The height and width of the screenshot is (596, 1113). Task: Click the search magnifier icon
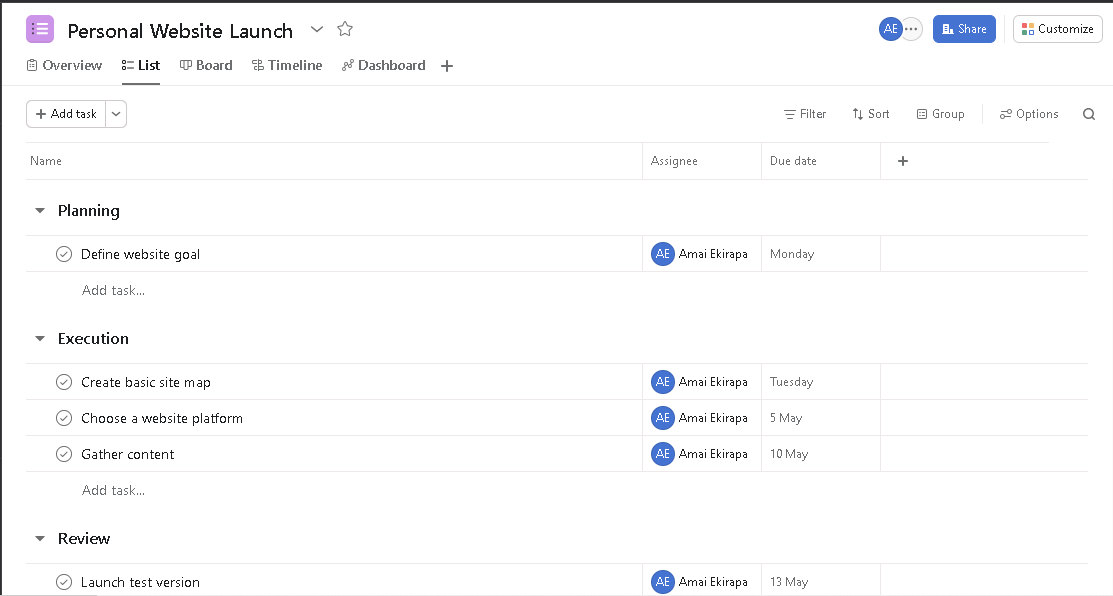(x=1089, y=114)
